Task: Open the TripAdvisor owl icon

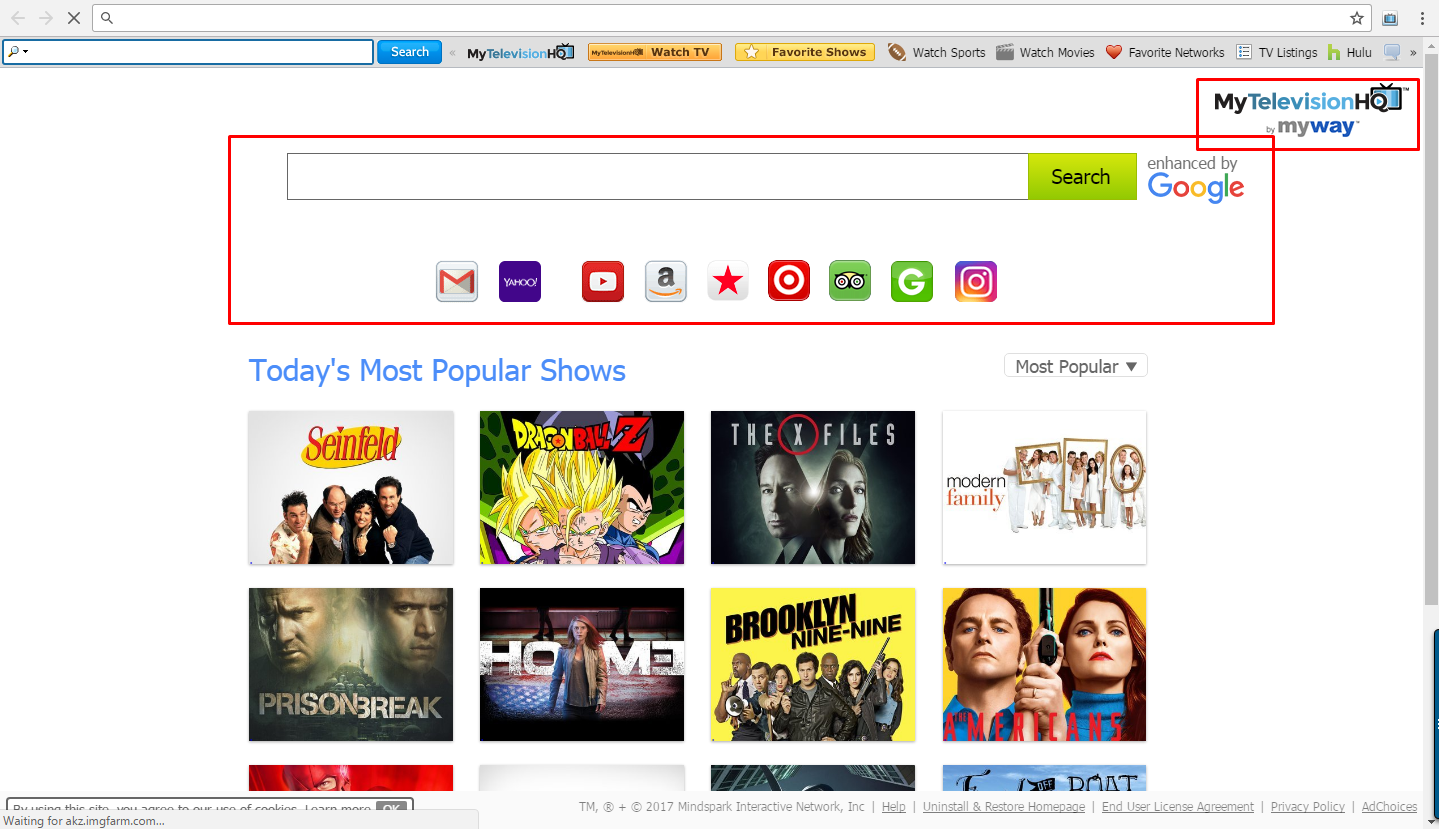Action: click(x=850, y=282)
